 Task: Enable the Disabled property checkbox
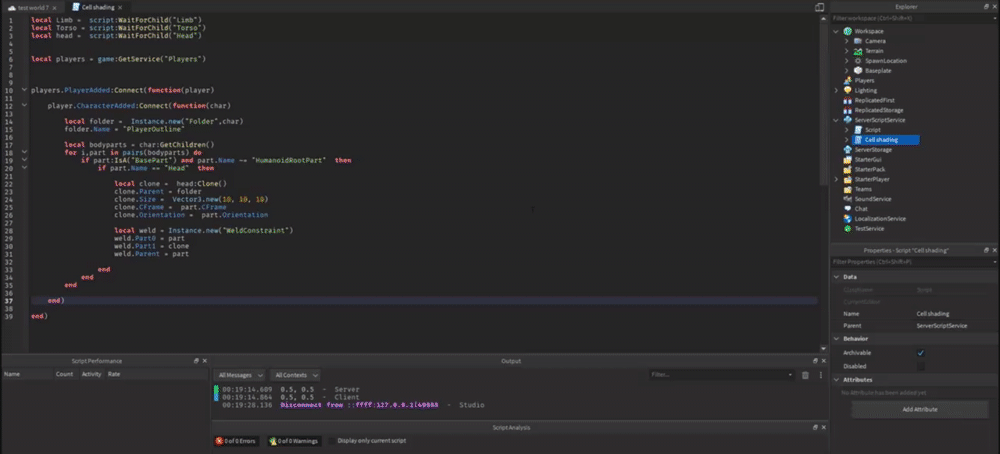[920, 366]
